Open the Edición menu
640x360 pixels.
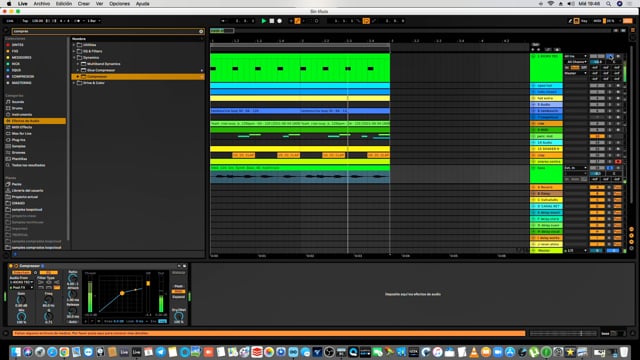(x=64, y=4)
